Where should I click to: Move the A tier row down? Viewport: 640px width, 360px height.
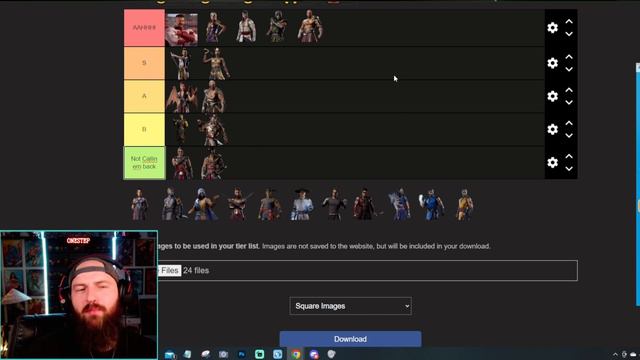569,102
